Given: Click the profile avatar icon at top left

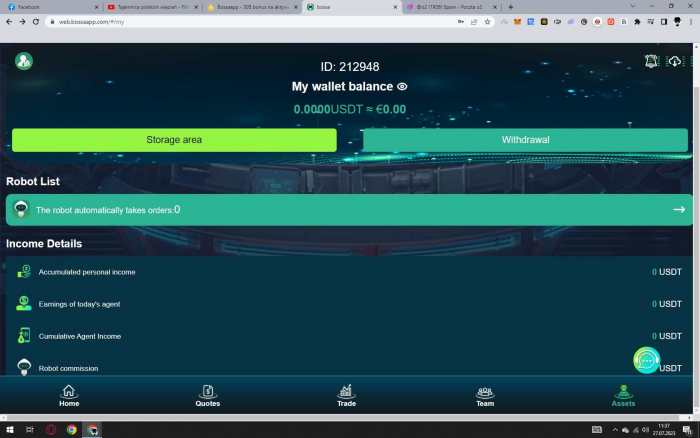Looking at the screenshot, I should [24, 61].
